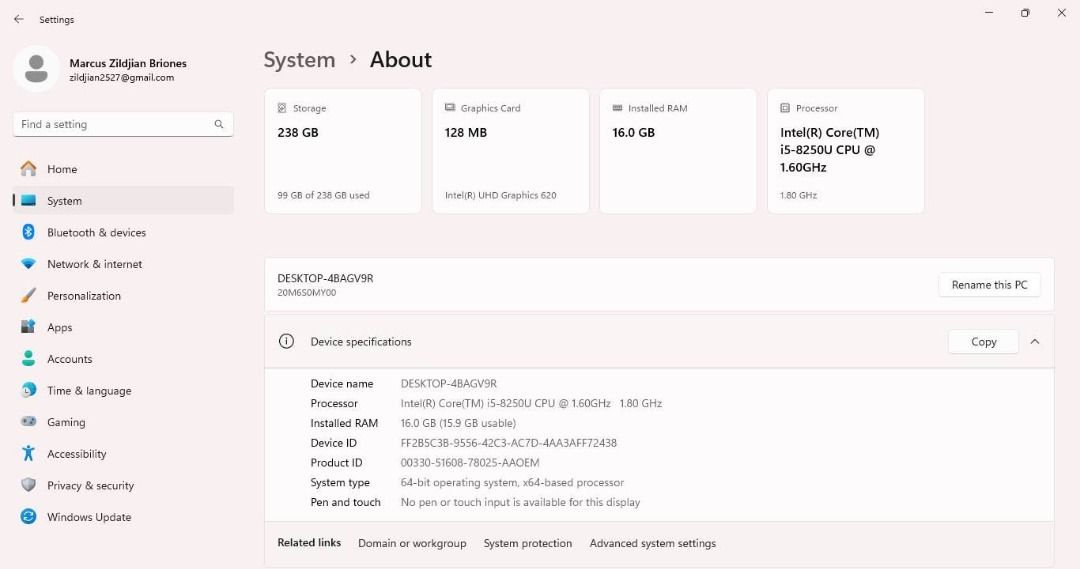The height and width of the screenshot is (569, 1080).
Task: Click the Apps icon in sidebar
Action: [28, 327]
